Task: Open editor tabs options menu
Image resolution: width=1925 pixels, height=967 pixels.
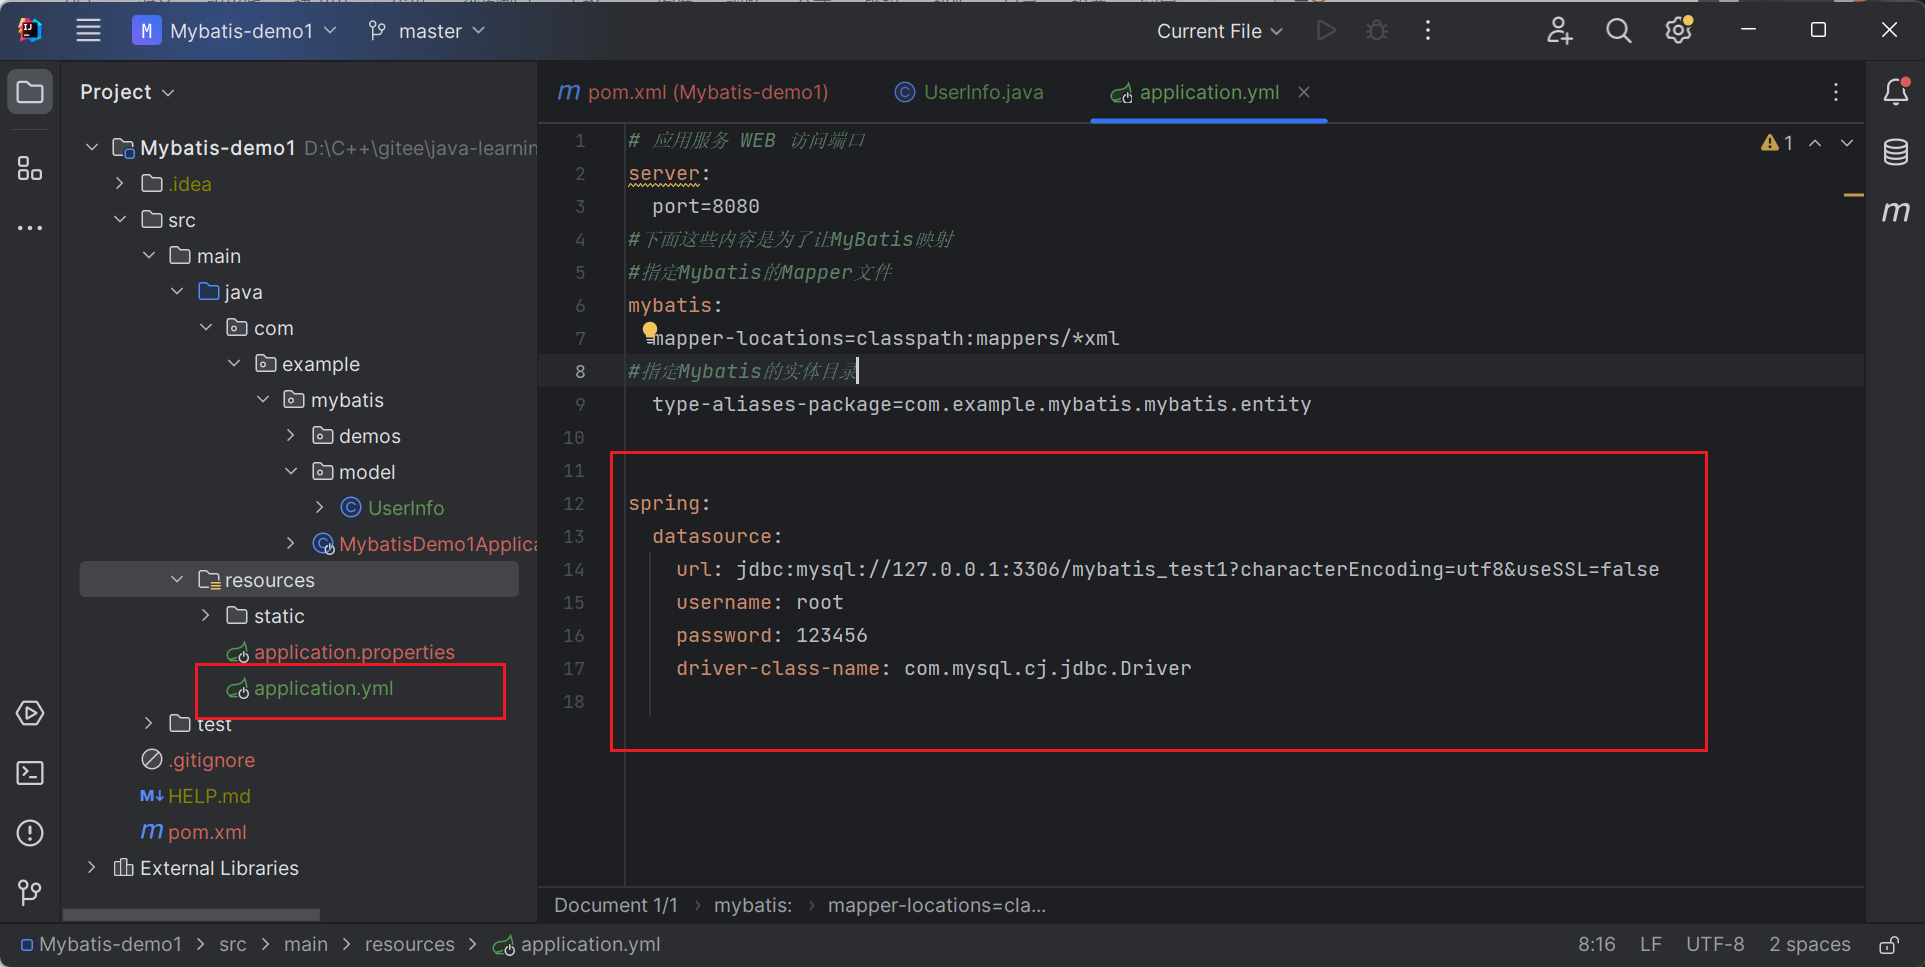Action: [1836, 92]
